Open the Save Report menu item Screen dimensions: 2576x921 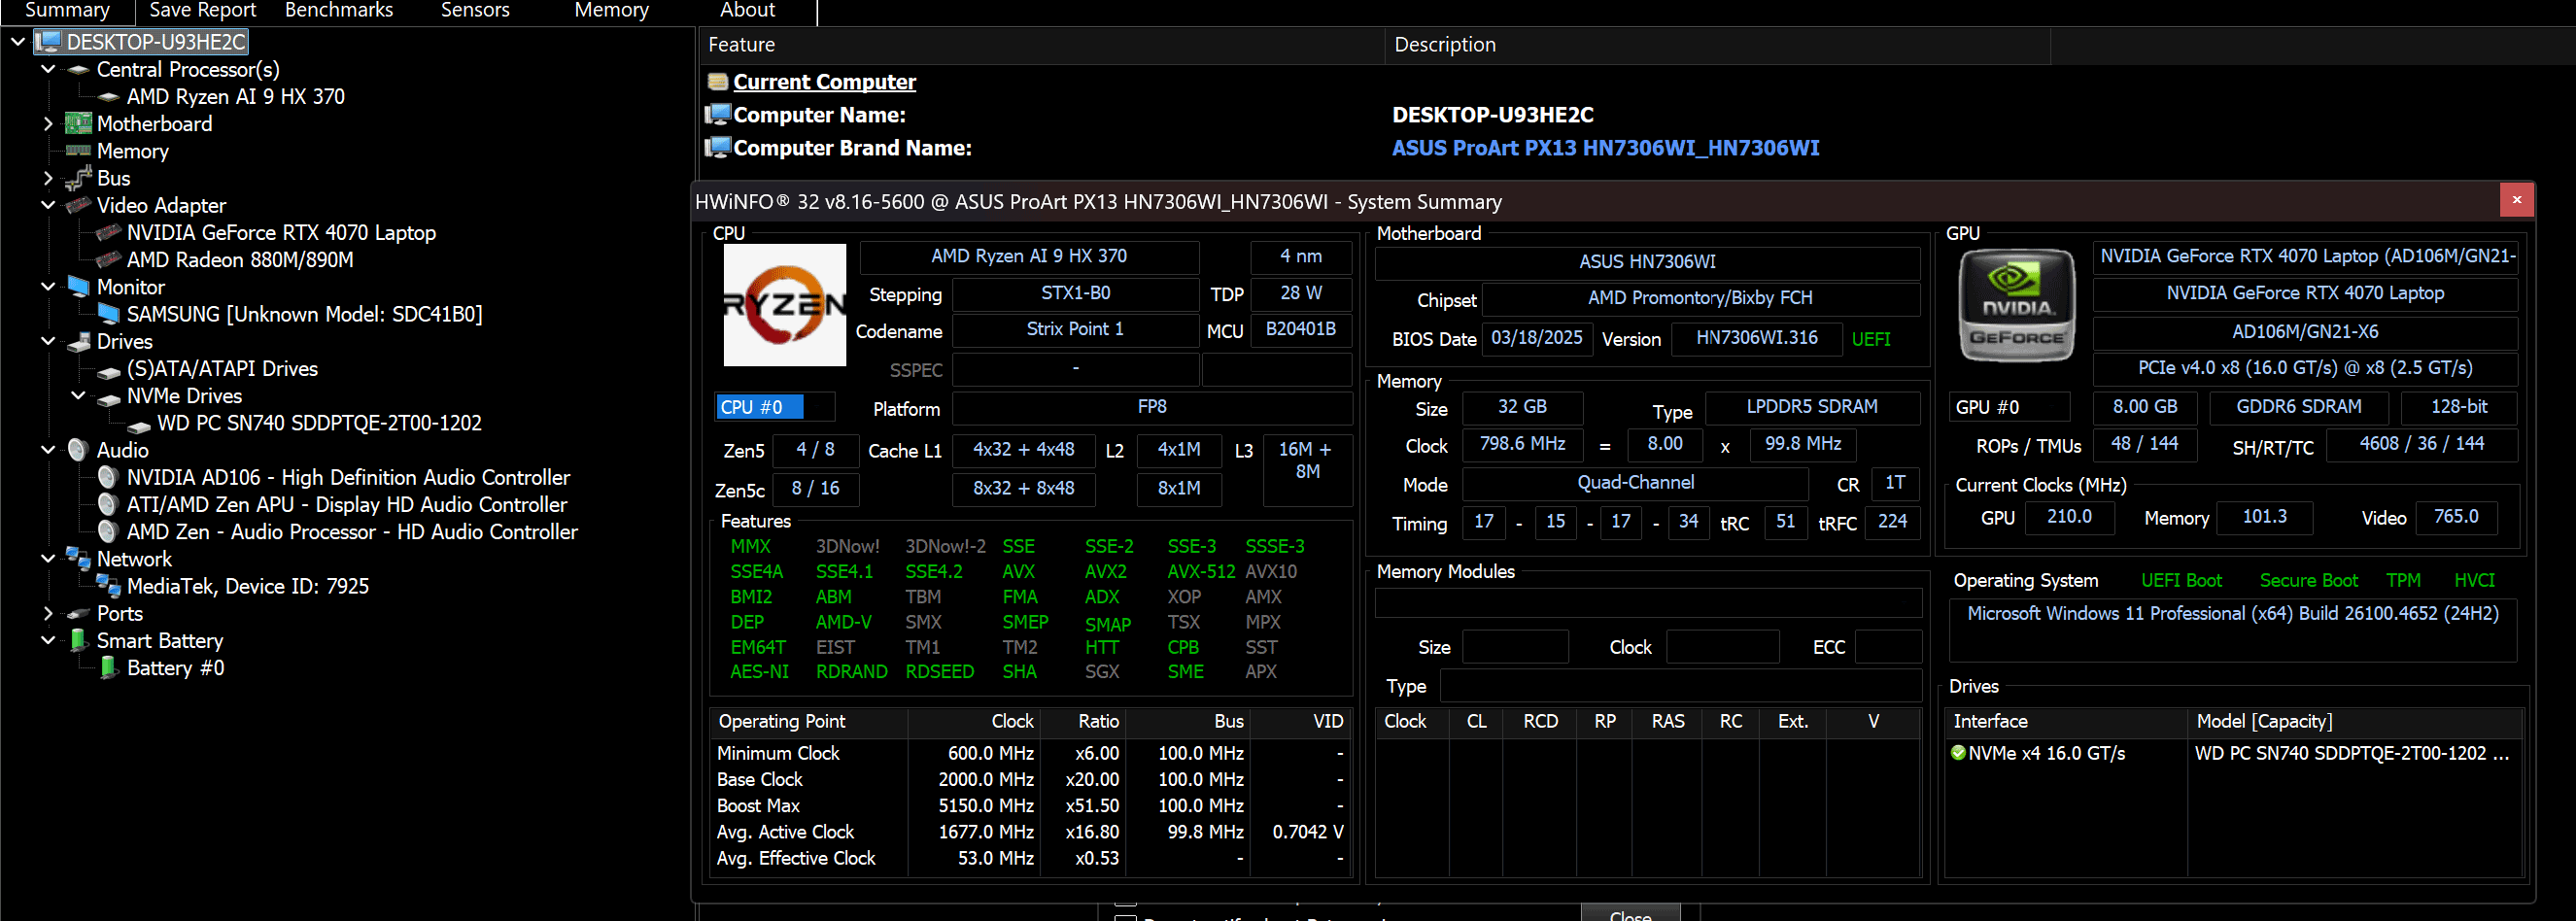tap(202, 10)
